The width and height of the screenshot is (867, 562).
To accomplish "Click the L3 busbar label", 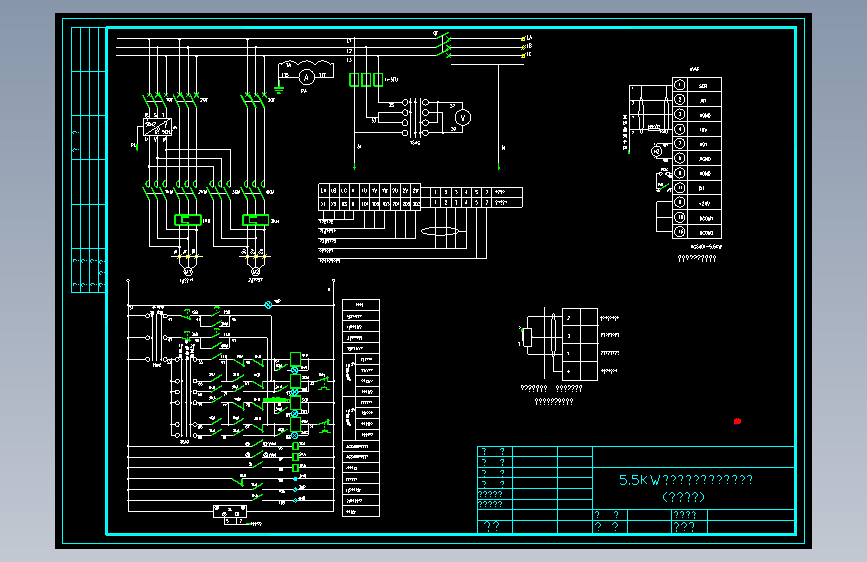I will (x=349, y=60).
